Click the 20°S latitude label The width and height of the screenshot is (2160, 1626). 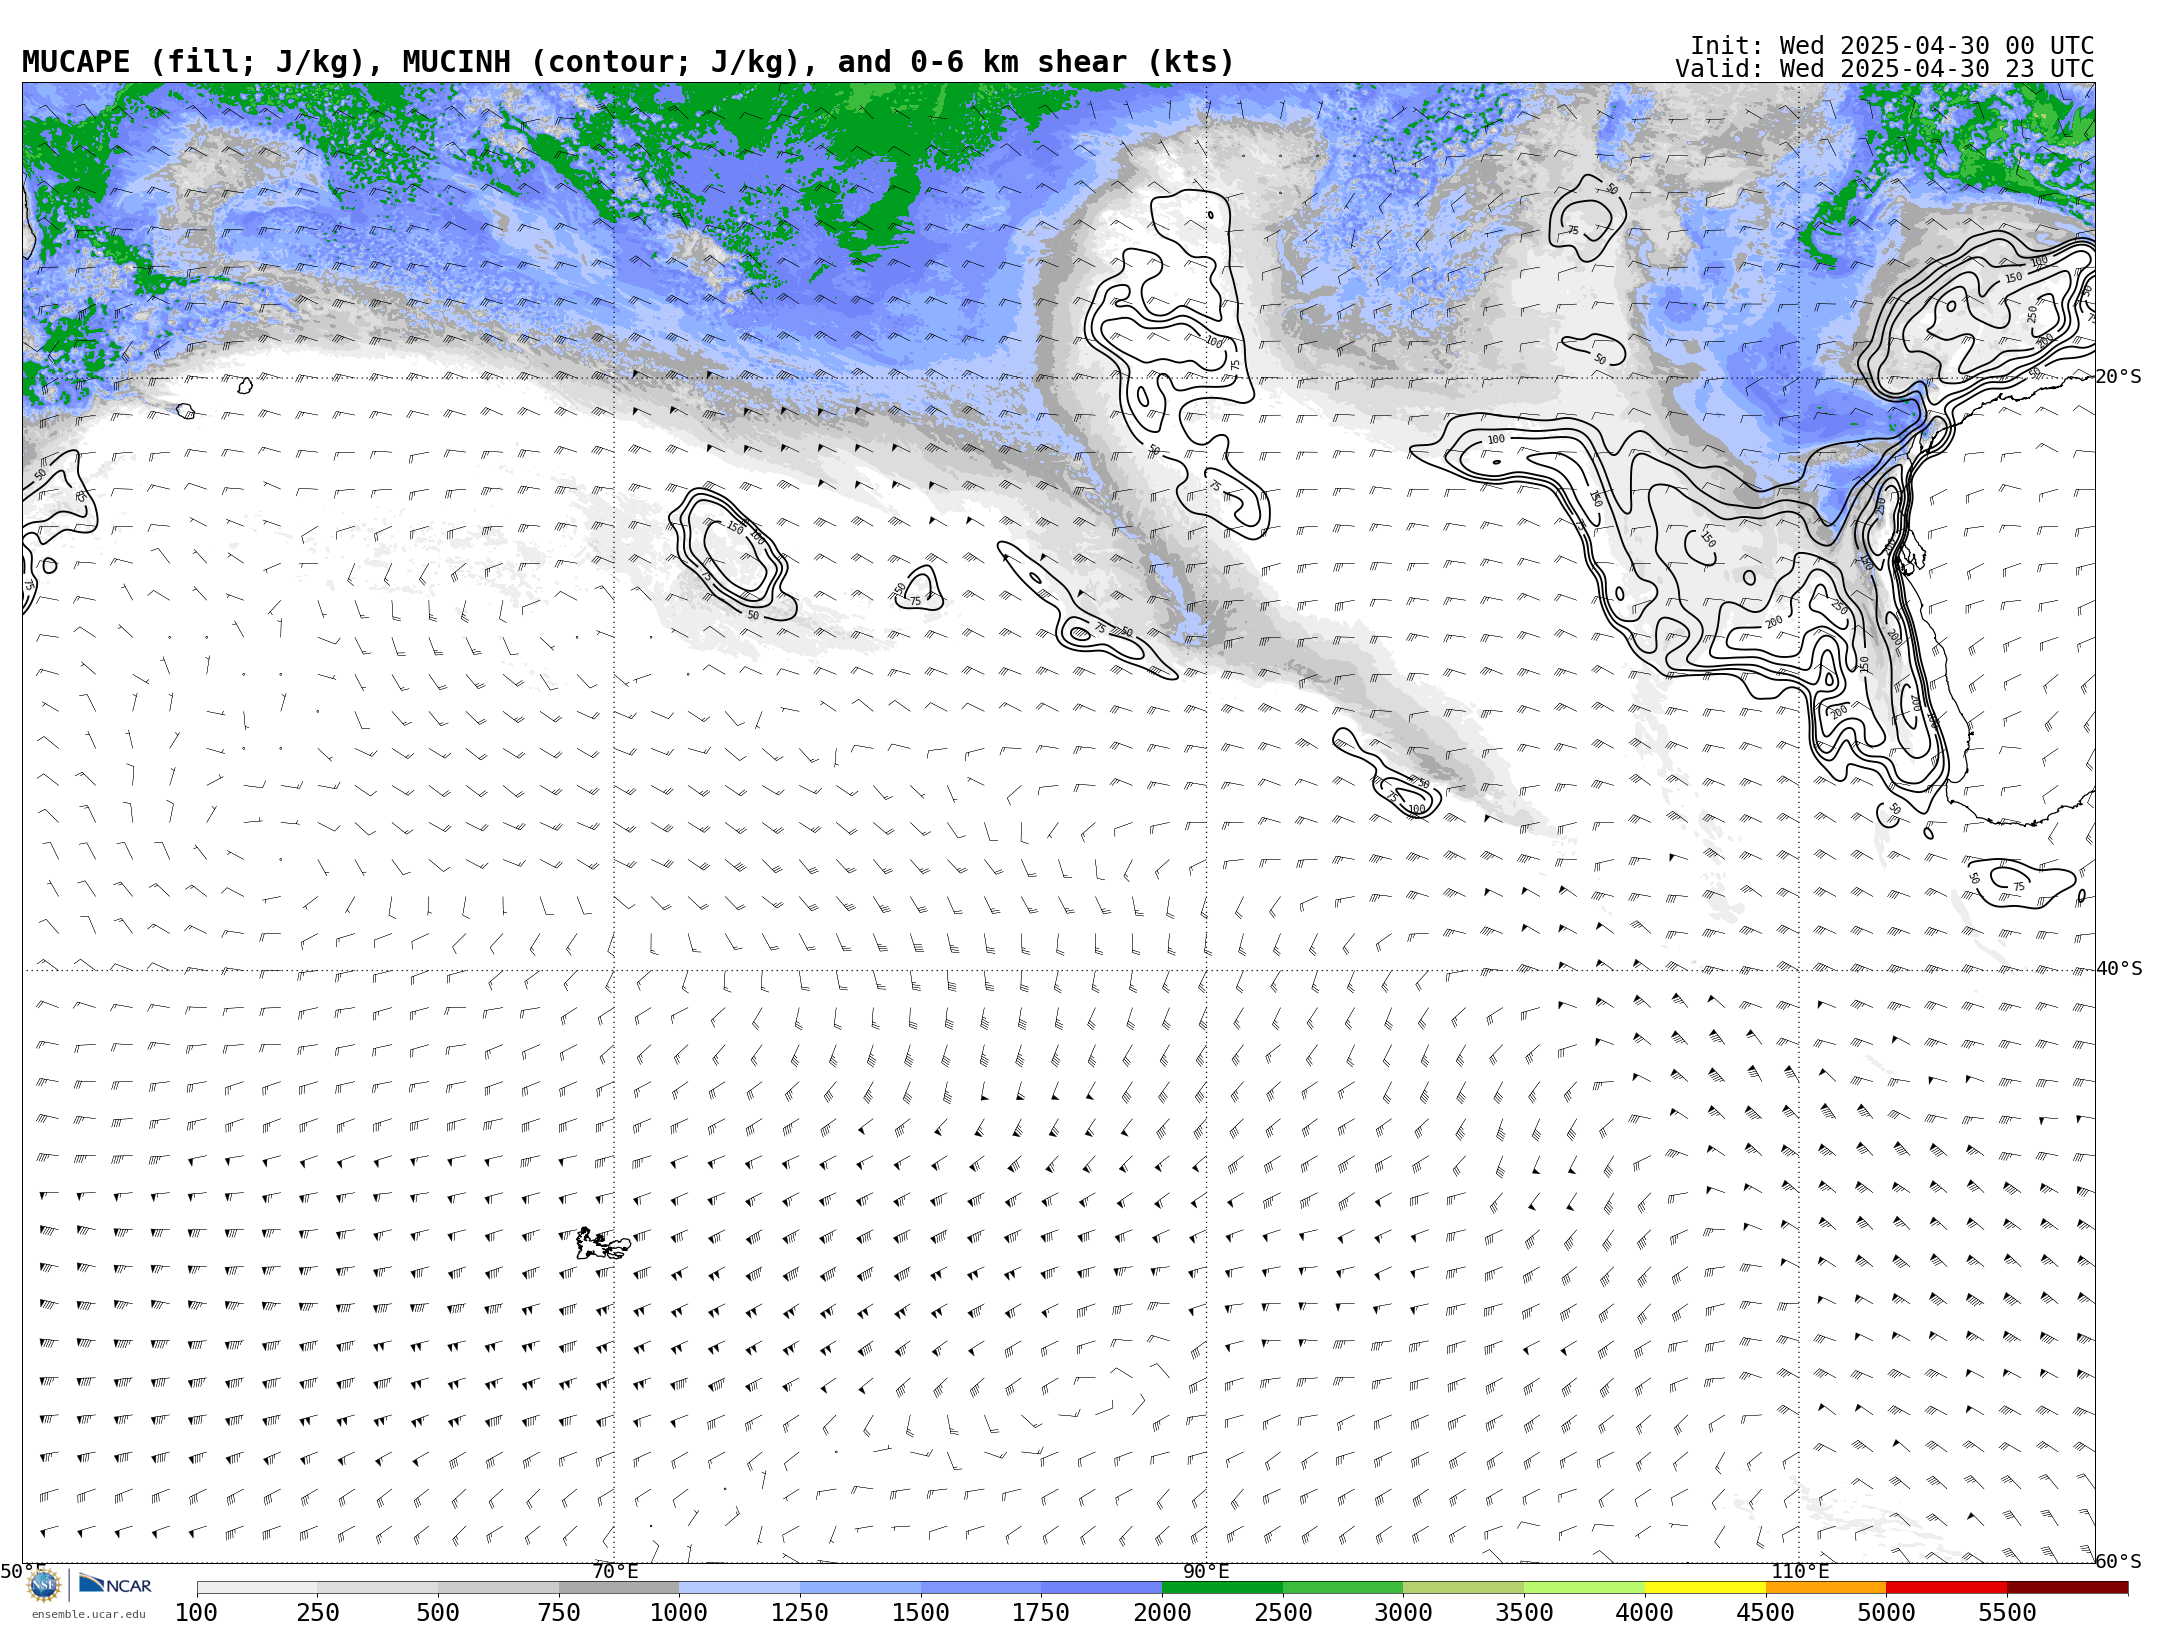(2119, 377)
